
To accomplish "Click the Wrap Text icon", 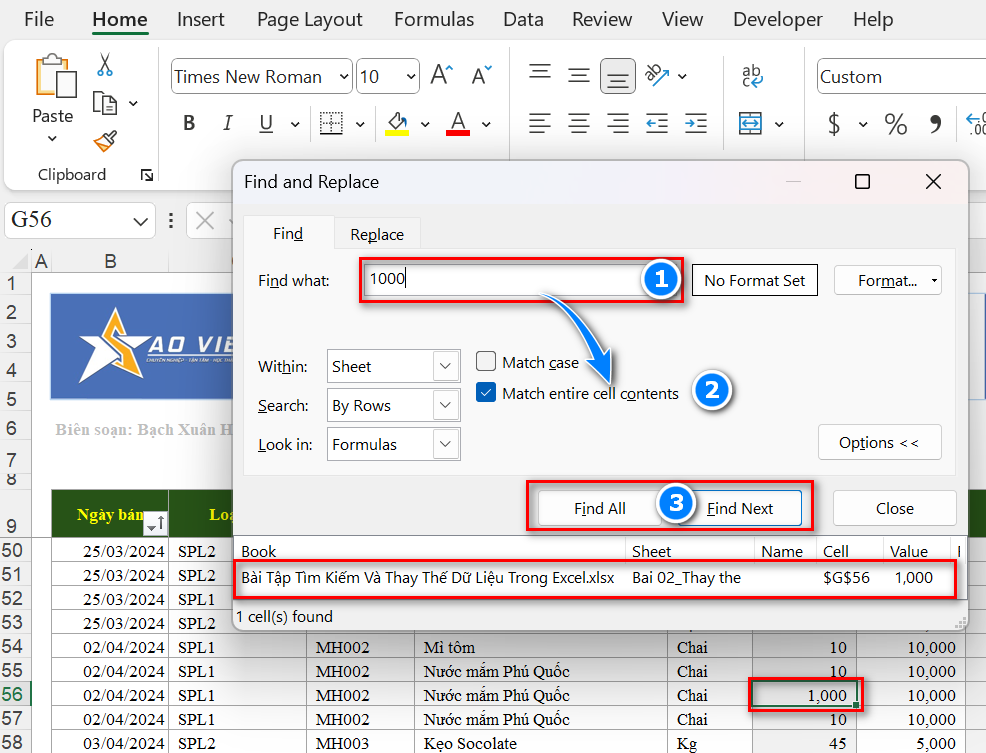I will [x=752, y=76].
